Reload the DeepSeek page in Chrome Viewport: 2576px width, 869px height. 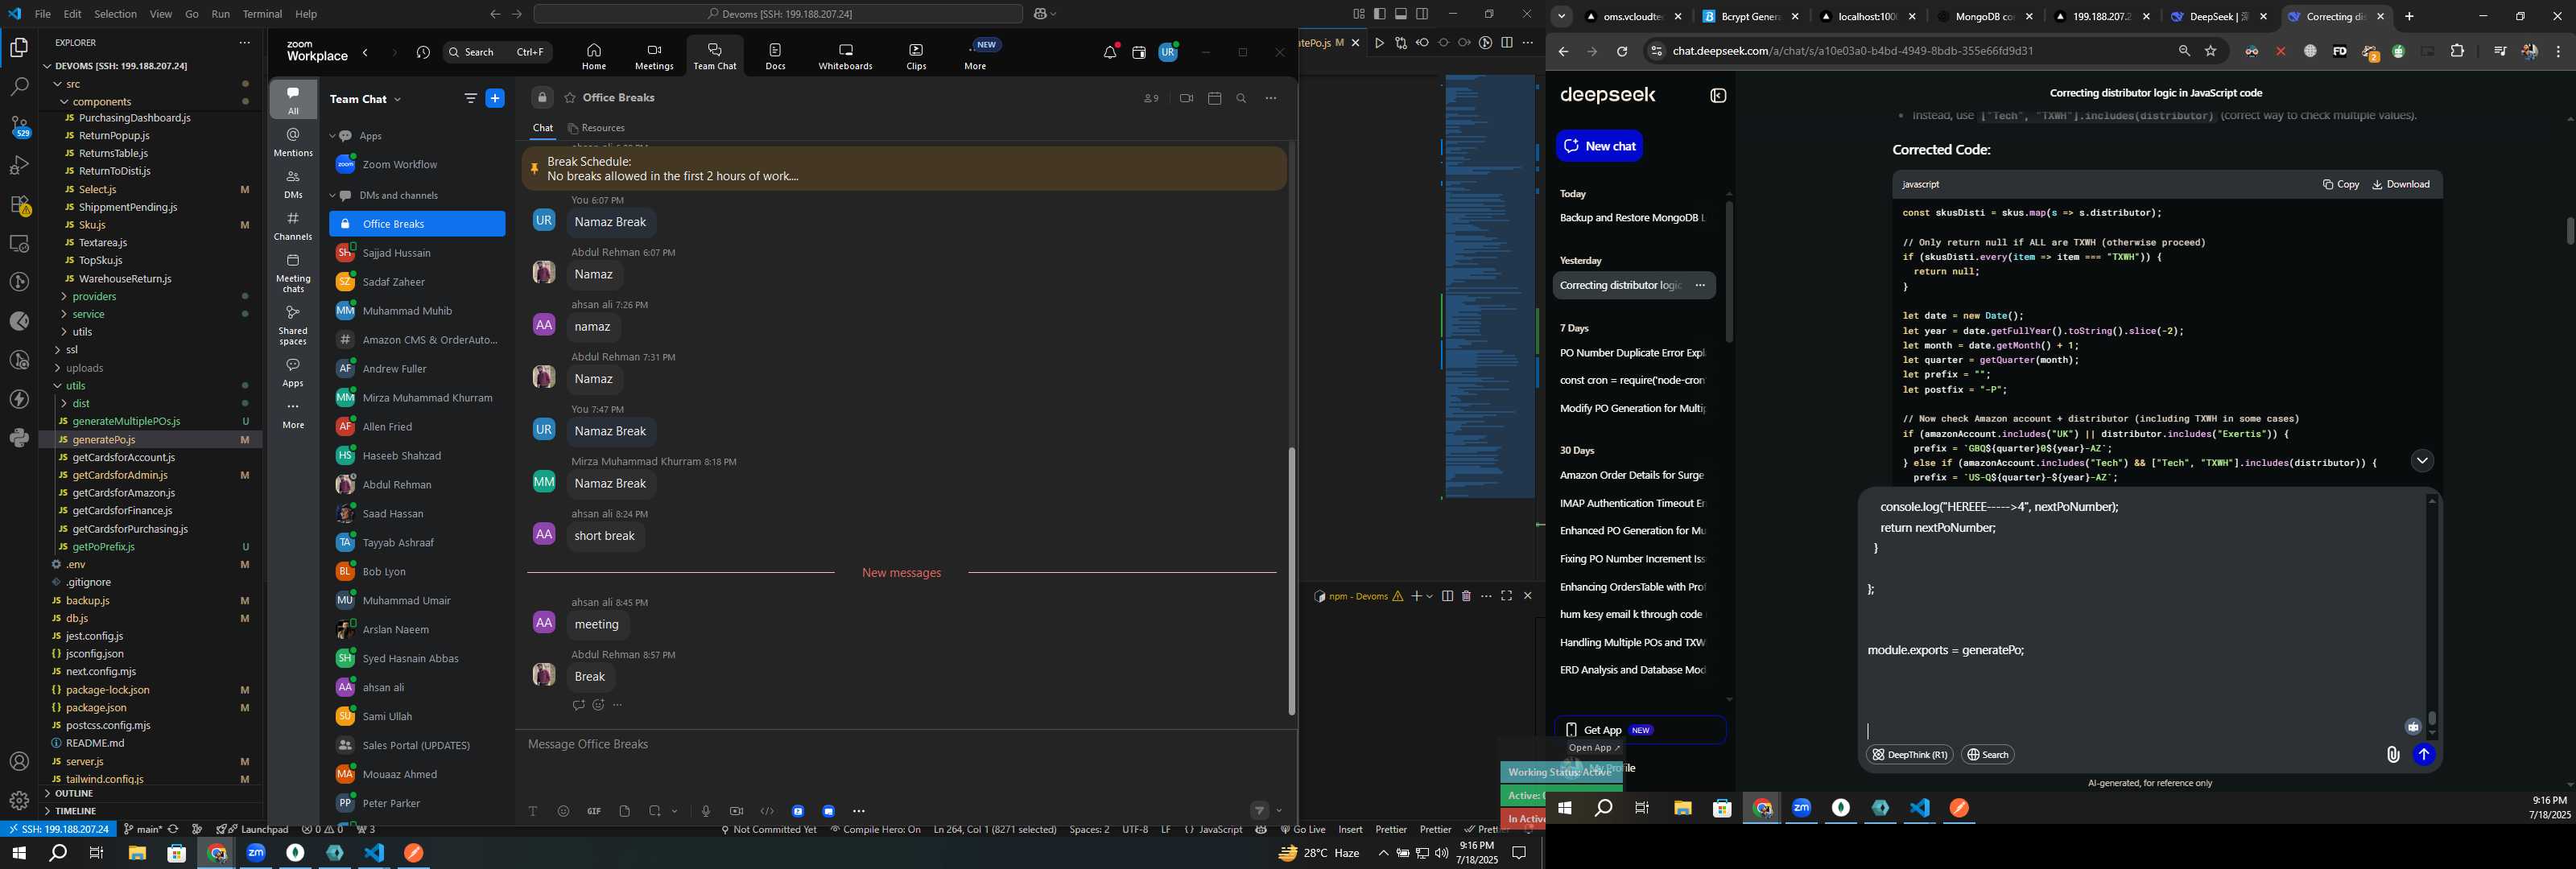pos(1622,51)
